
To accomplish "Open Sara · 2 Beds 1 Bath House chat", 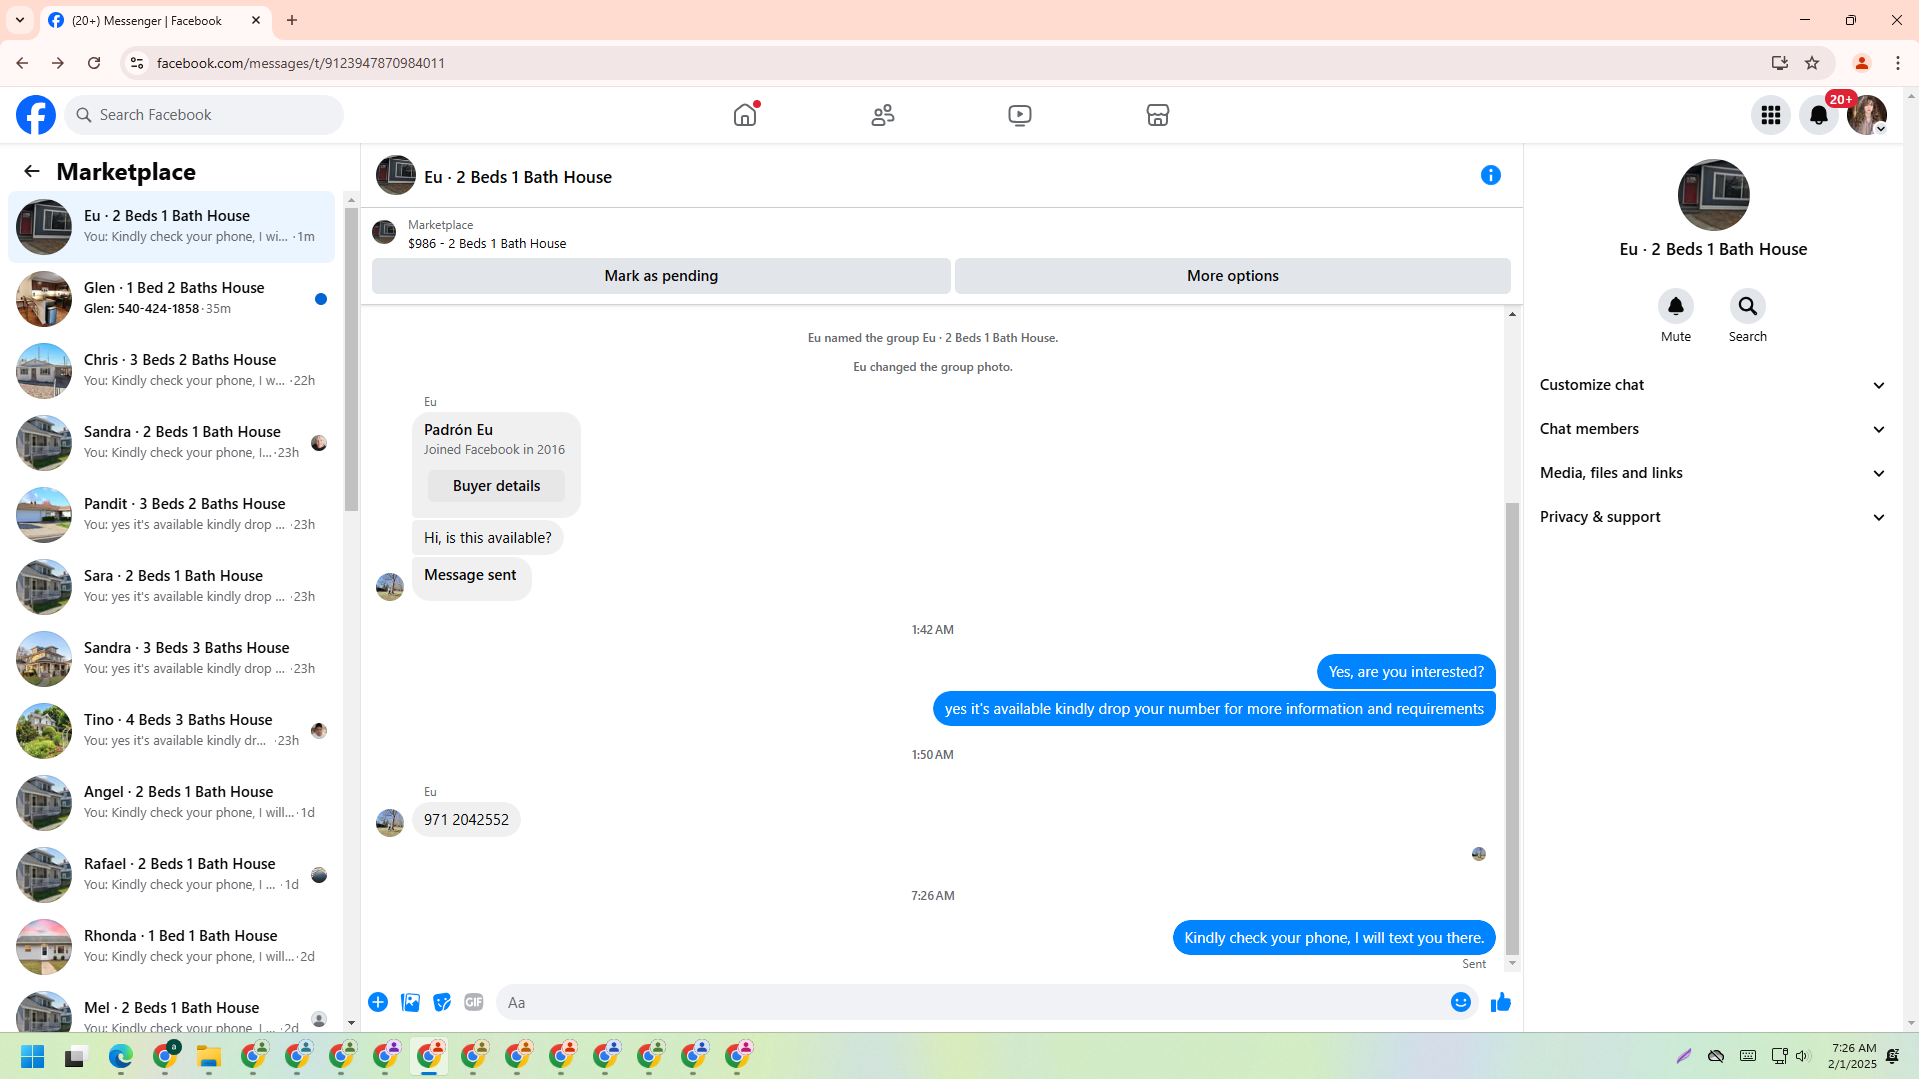I will point(171,587).
